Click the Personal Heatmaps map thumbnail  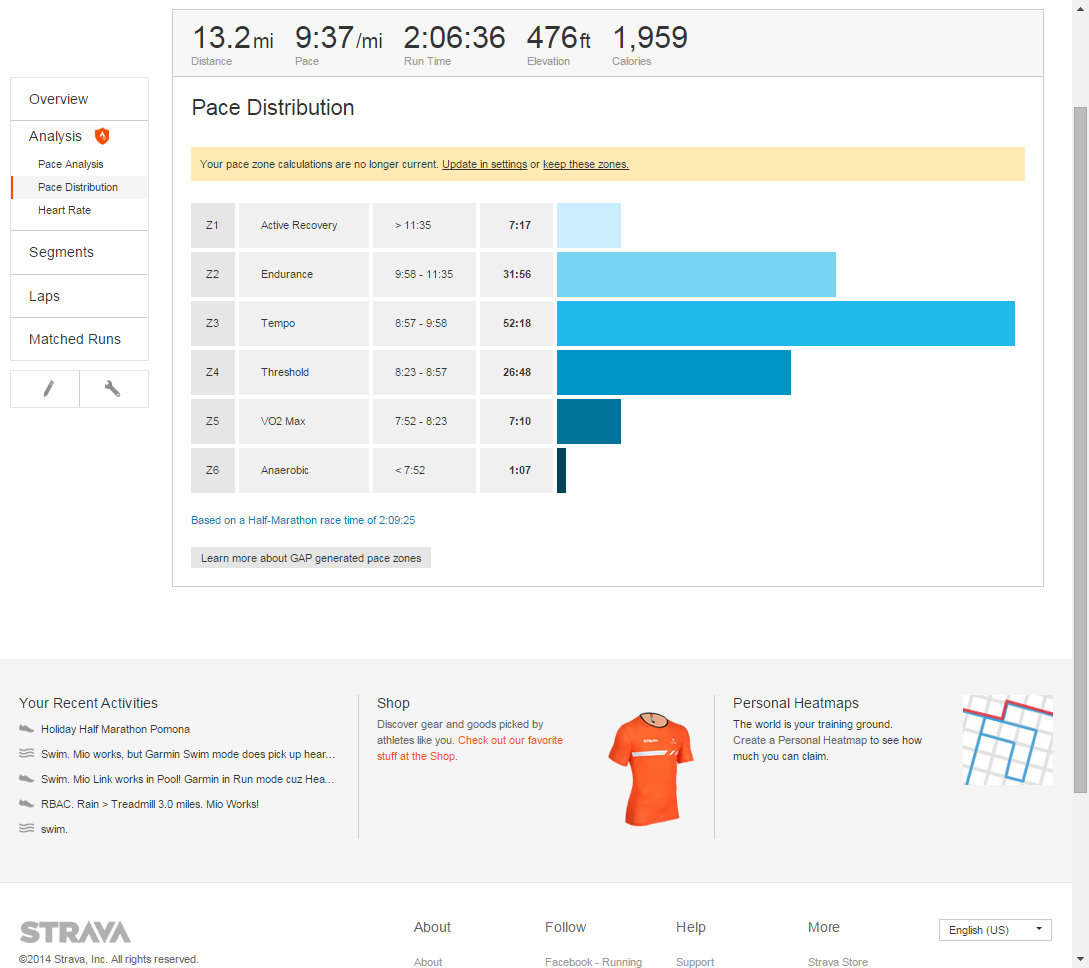pos(1007,740)
